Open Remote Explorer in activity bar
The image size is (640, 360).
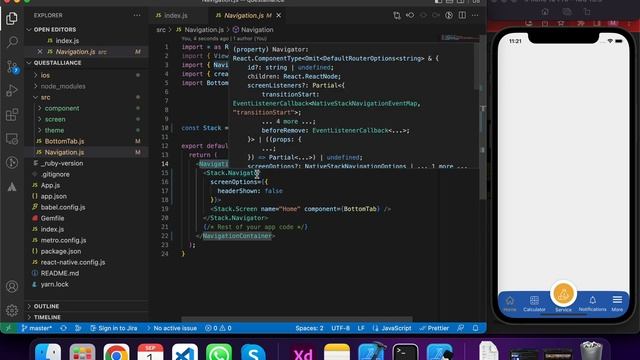point(12,139)
